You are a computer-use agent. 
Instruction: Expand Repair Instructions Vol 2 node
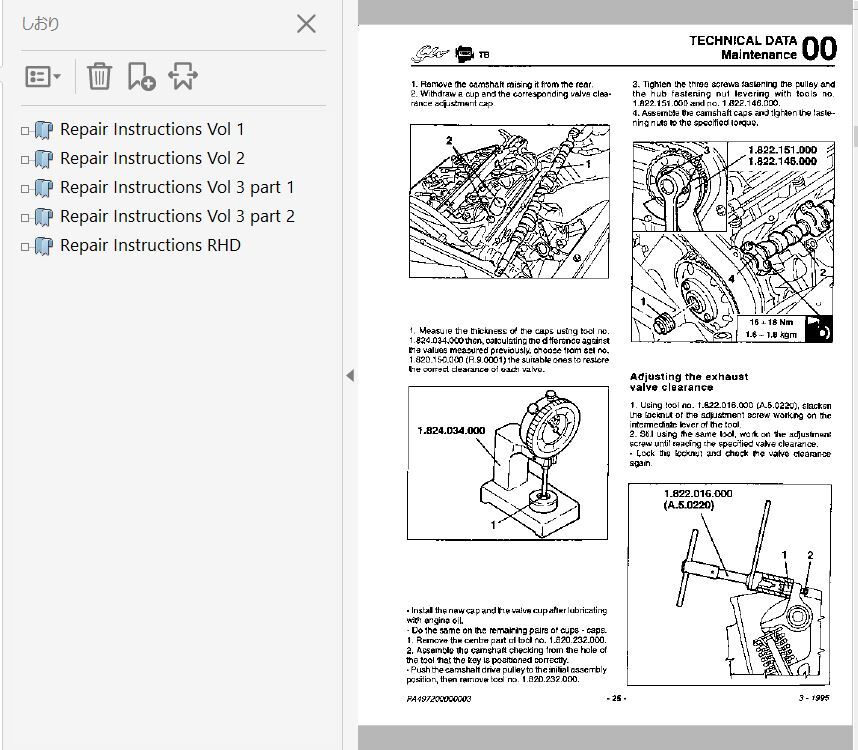(x=25, y=160)
